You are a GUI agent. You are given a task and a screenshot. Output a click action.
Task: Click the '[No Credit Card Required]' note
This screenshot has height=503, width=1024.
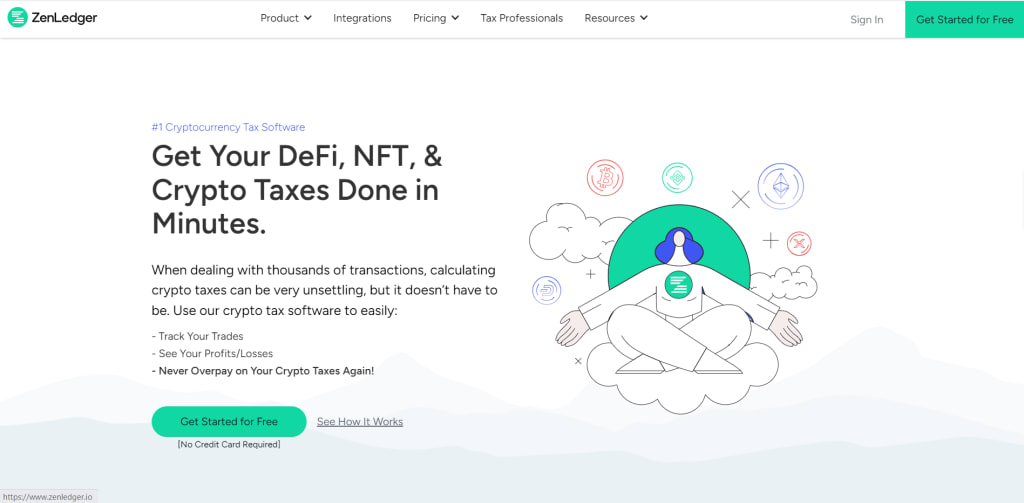pyautogui.click(x=229, y=444)
